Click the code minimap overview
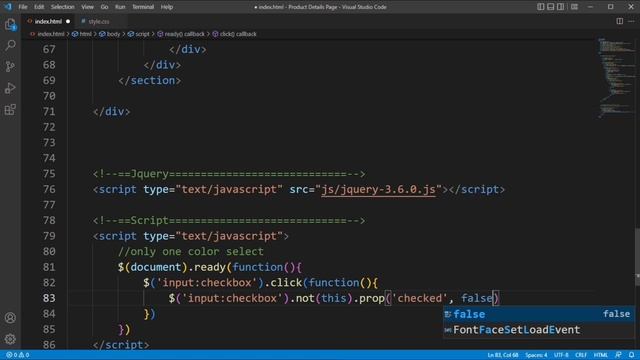Screen dimensions: 640x360 pyautogui.click(x=616, y=78)
